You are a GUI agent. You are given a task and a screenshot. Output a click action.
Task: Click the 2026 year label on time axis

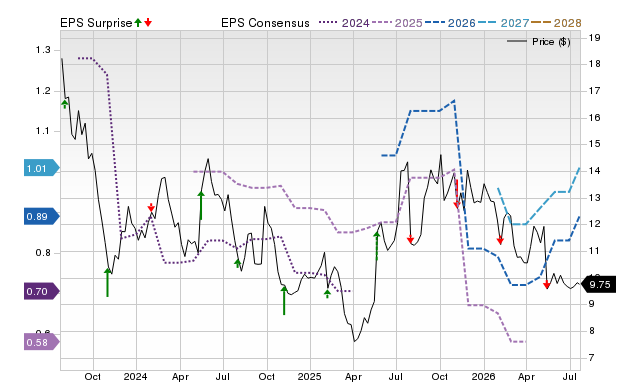tap(483, 376)
